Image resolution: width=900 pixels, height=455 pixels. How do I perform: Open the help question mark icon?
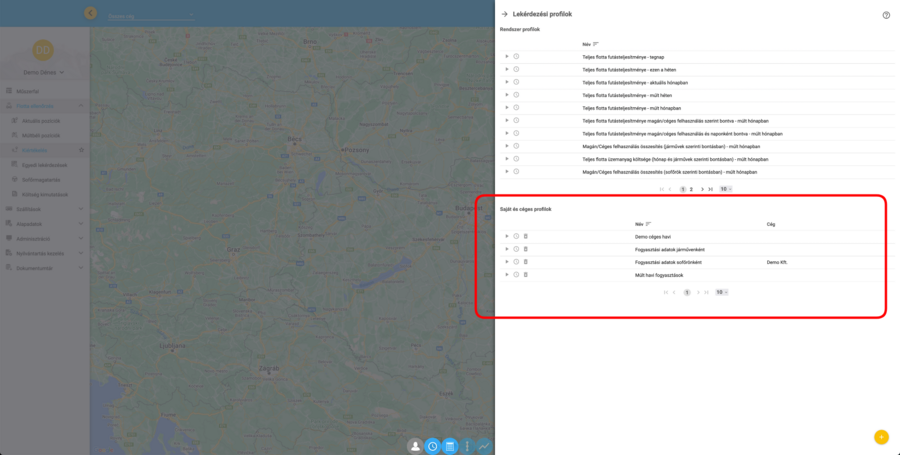tap(886, 15)
